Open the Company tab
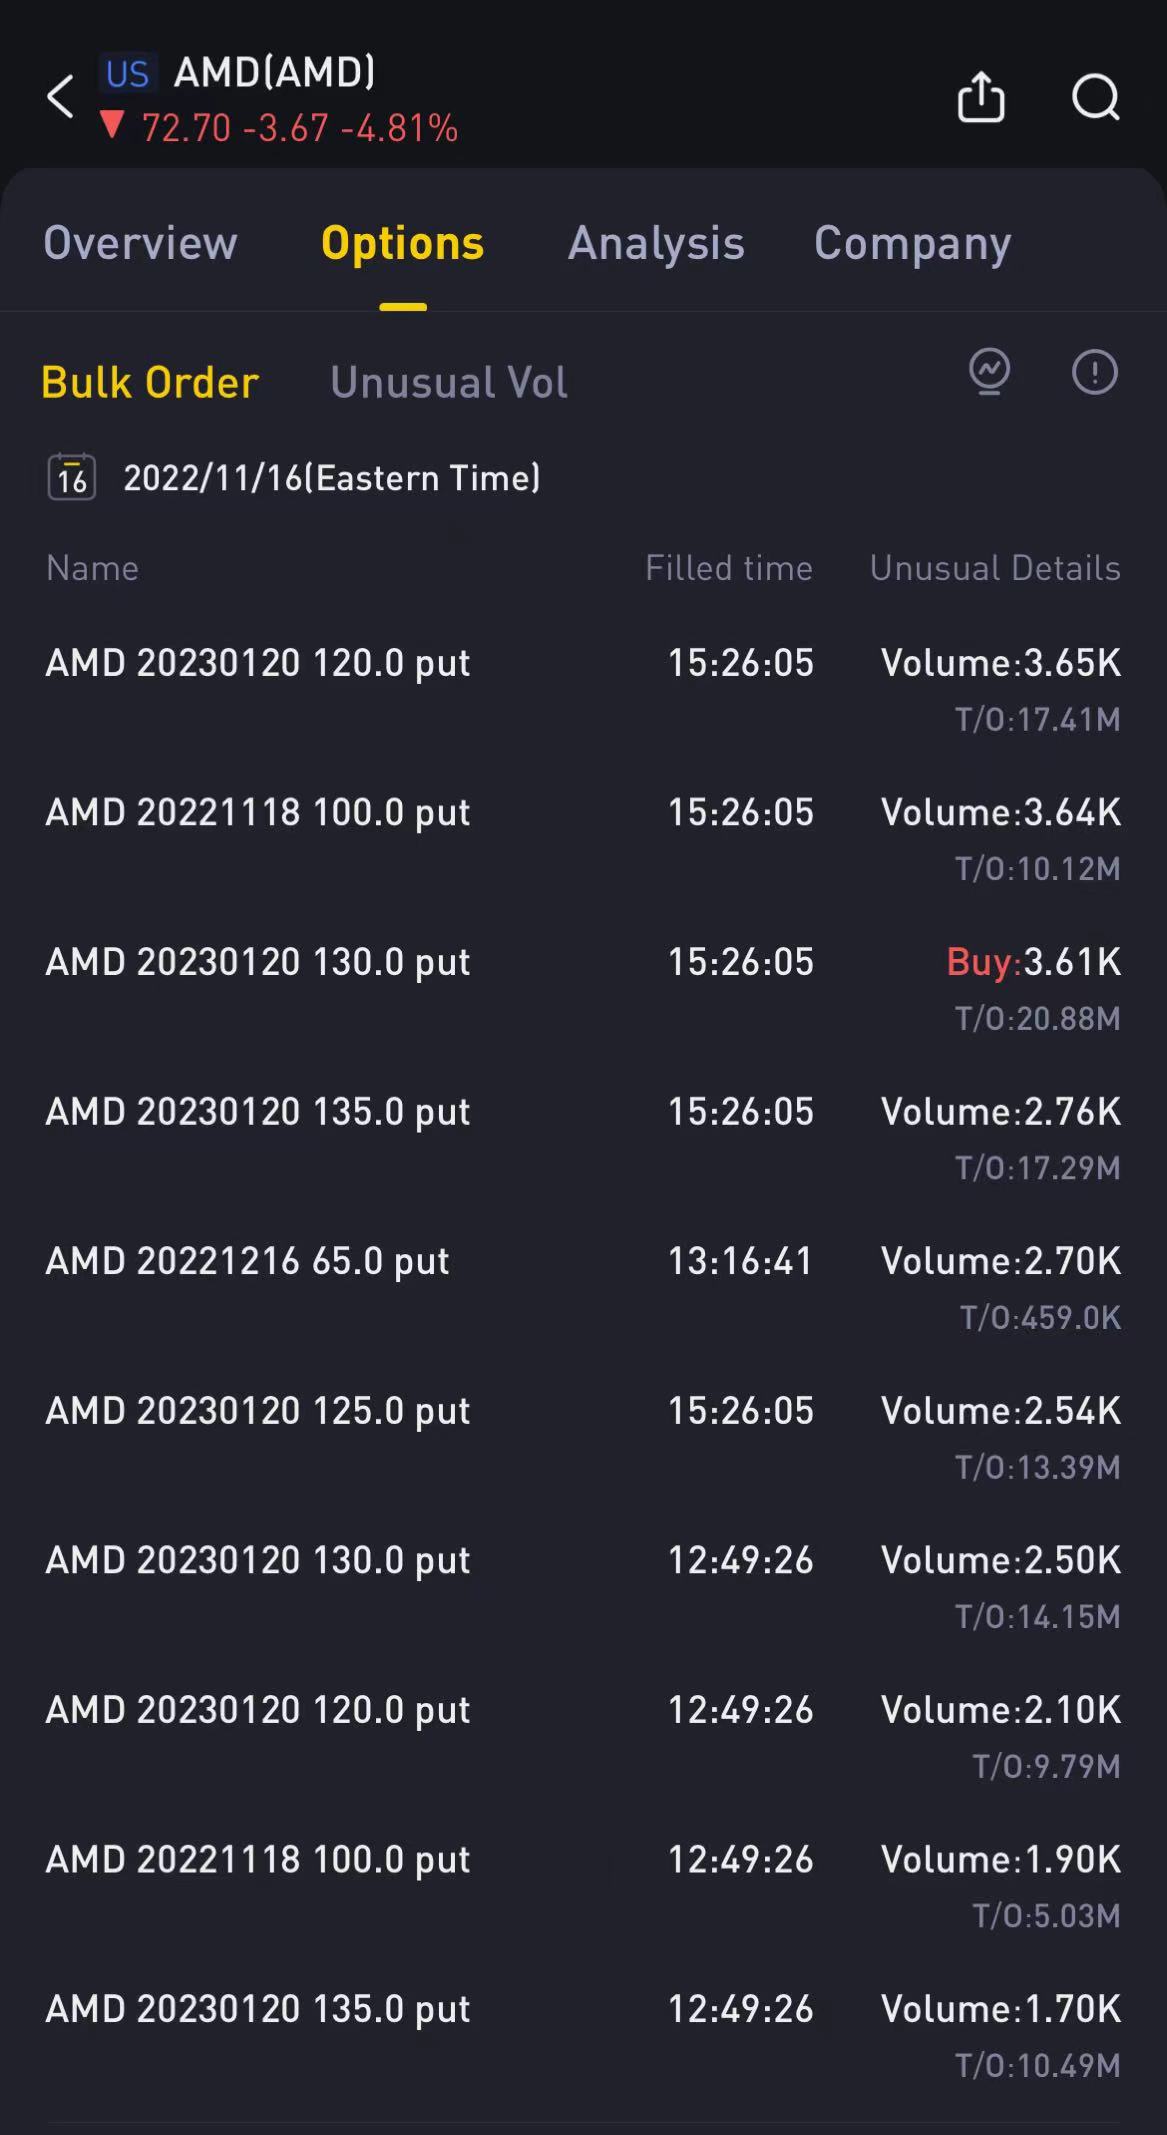The height and width of the screenshot is (2135, 1167). tap(912, 243)
